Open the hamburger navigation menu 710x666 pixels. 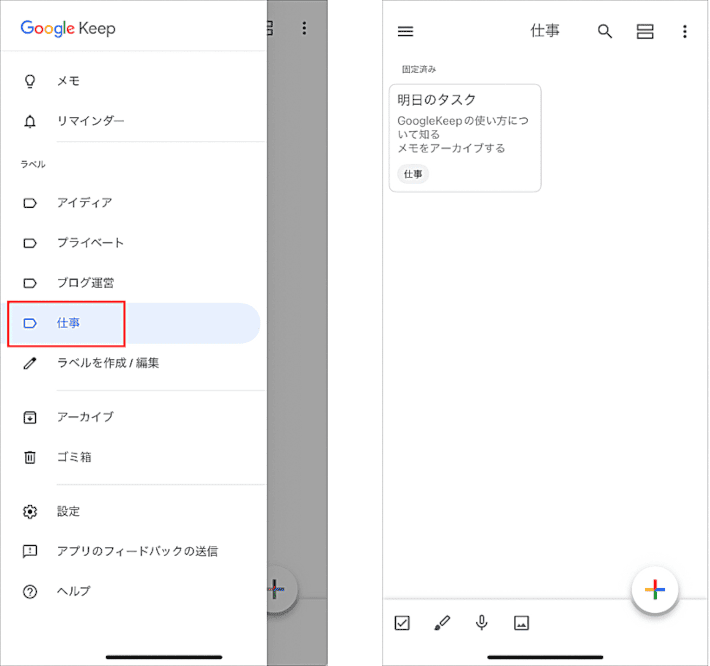pyautogui.click(x=405, y=31)
